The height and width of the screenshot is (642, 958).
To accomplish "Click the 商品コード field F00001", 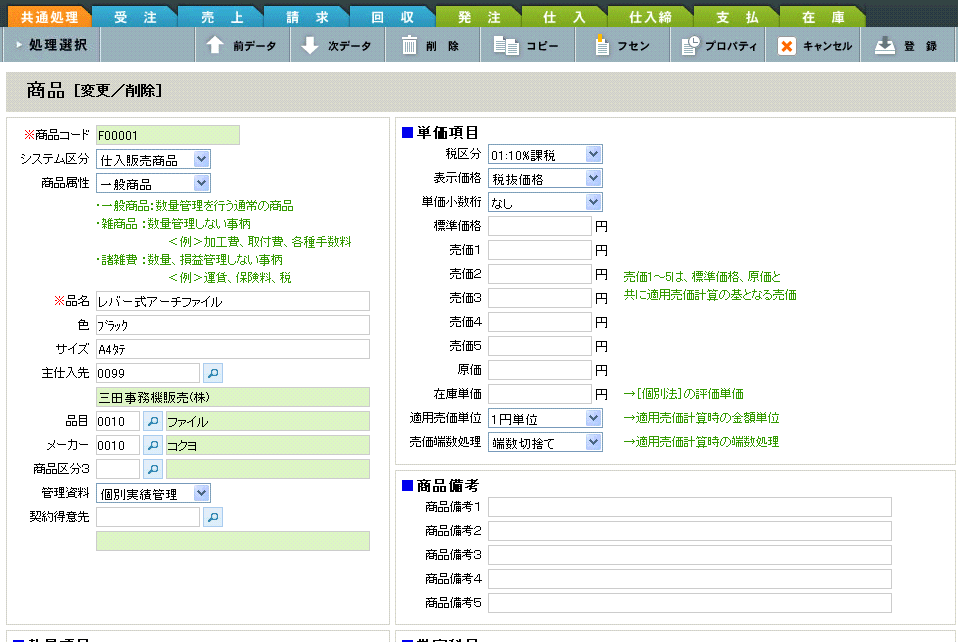I will pyautogui.click(x=168, y=135).
